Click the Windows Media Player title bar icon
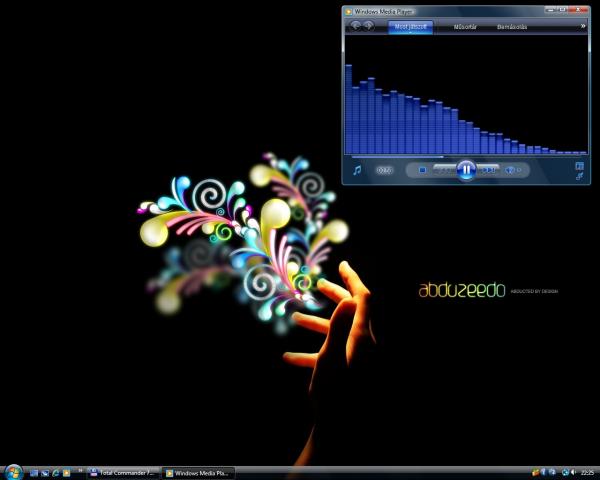The image size is (600, 480). click(x=348, y=11)
